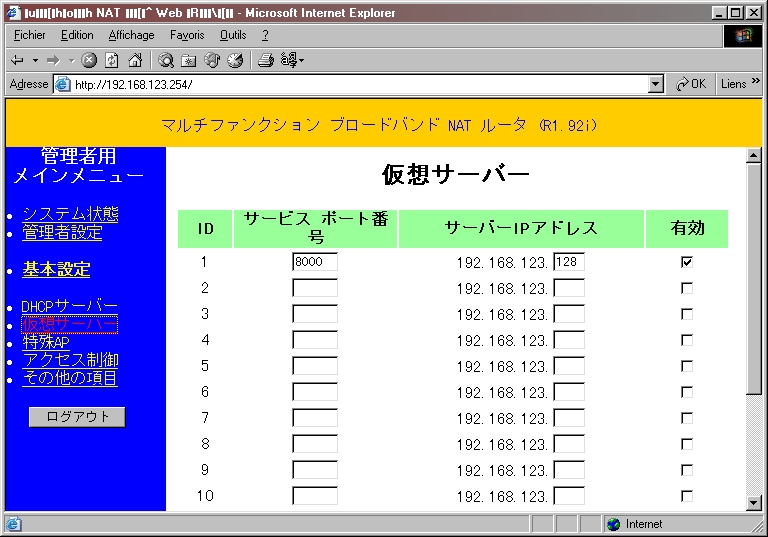Open the DHCPサーバー sidebar link
Screen dimensions: 768x537
[x=70, y=306]
